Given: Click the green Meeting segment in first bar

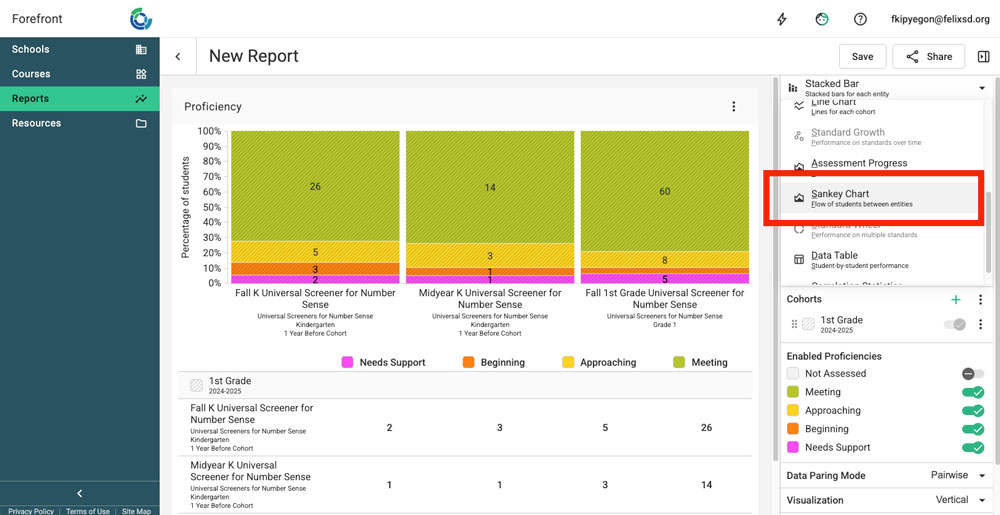Looking at the screenshot, I should (315, 186).
